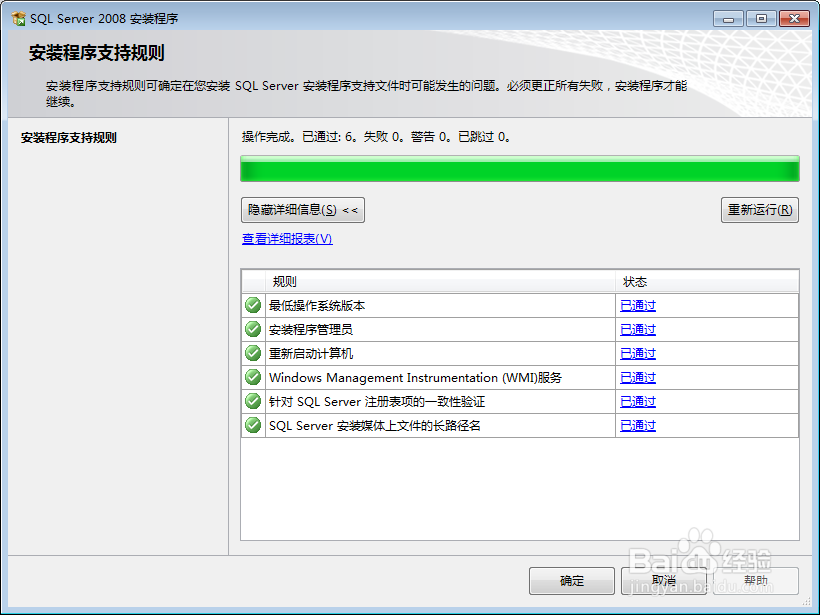Click the 取消 button
820x615 pixels.
pos(664,580)
